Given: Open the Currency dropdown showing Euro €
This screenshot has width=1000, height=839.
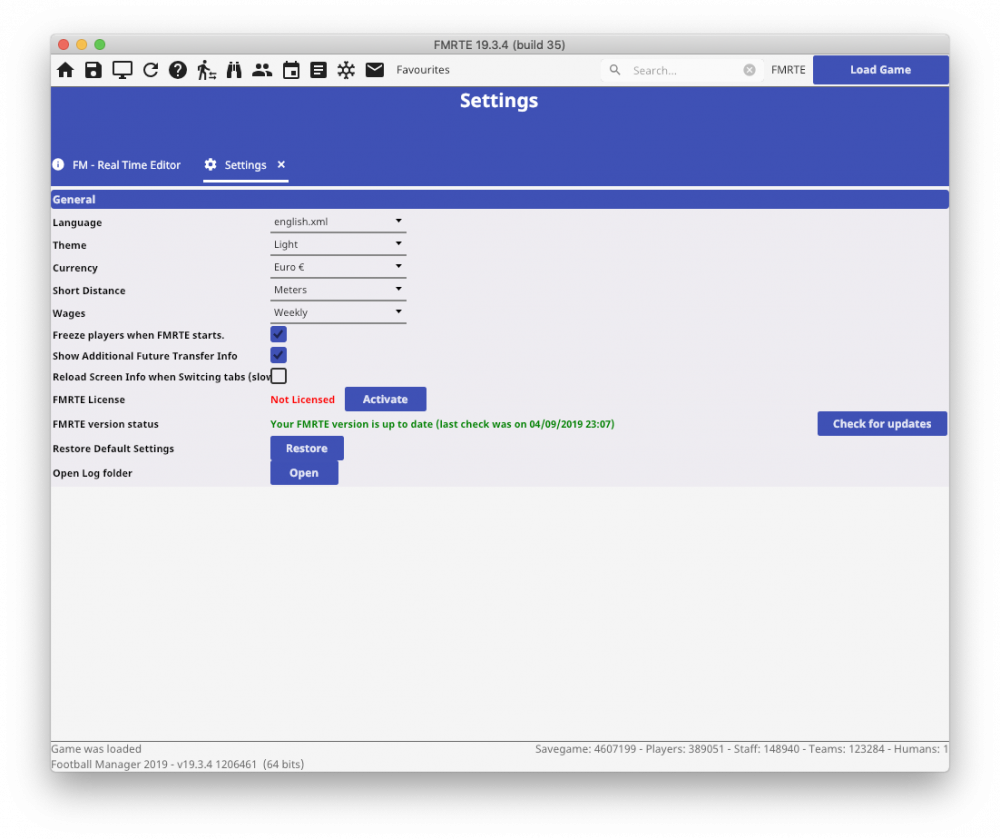Looking at the screenshot, I should 338,267.
